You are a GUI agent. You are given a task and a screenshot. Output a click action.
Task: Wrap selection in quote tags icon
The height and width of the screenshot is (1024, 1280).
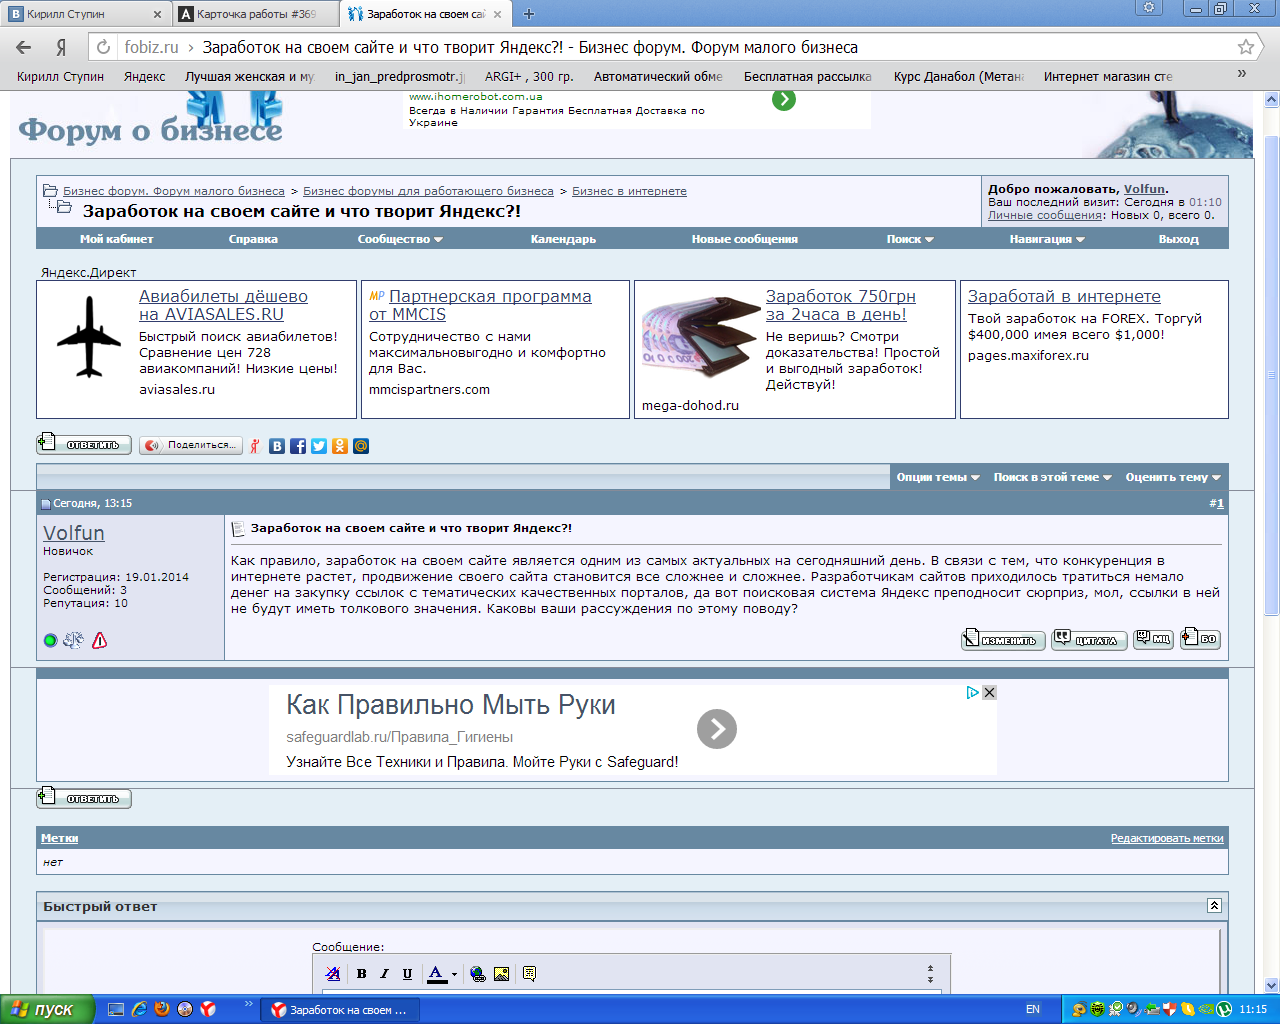[529, 973]
